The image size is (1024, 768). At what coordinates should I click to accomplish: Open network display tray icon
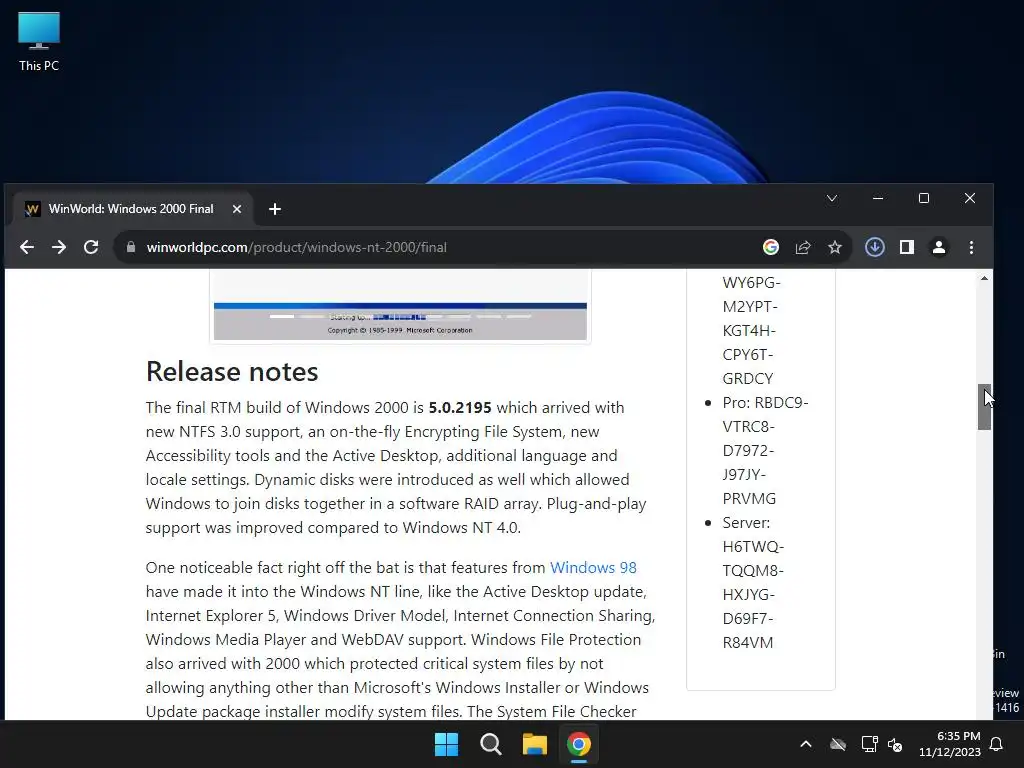pyautogui.click(x=869, y=744)
